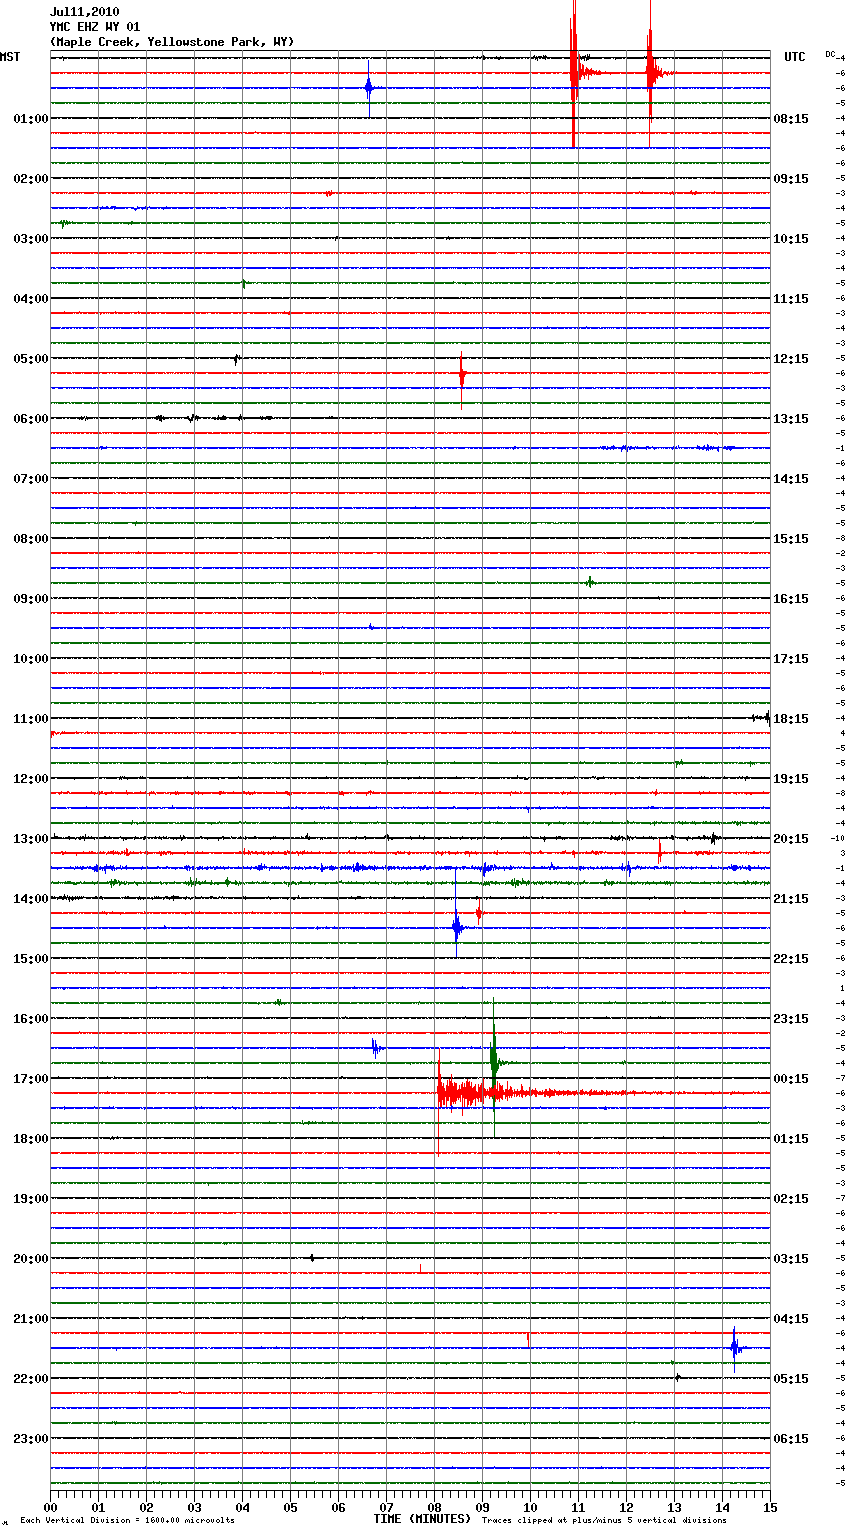The width and height of the screenshot is (850, 1534).
Task: Select minute 15 on the bottom axis
Action: [770, 1506]
